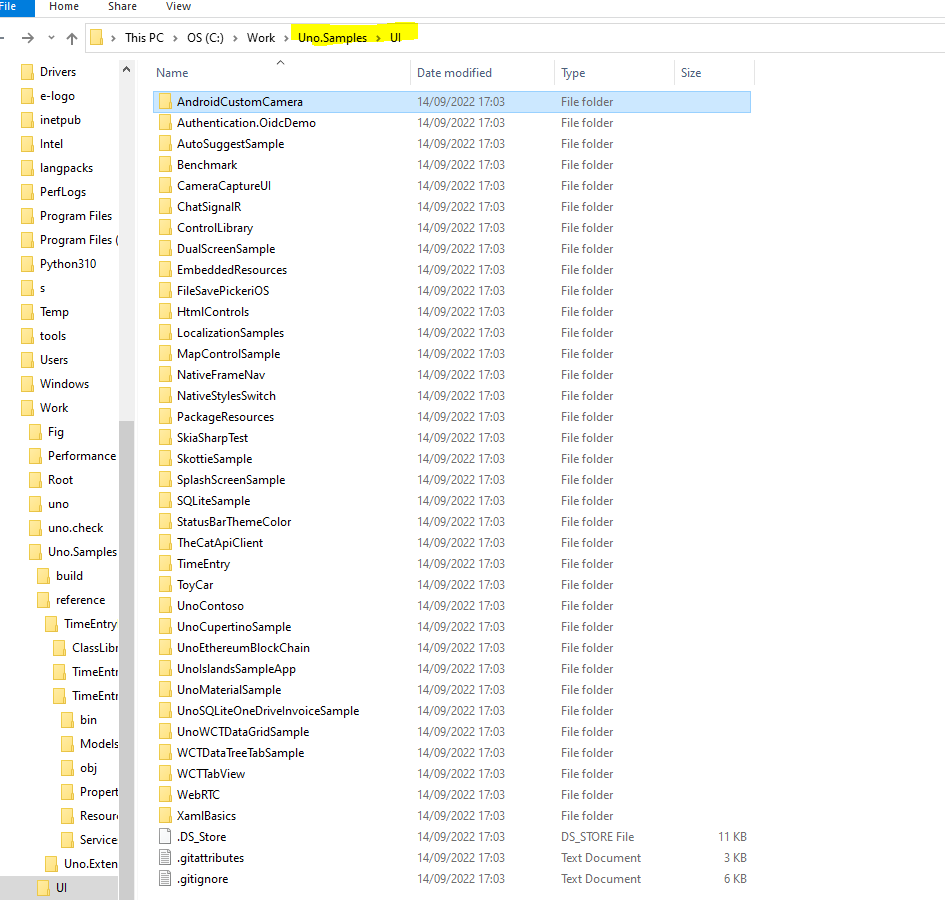Select the .gitattributes file icon
The height and width of the screenshot is (900, 945).
(x=165, y=857)
